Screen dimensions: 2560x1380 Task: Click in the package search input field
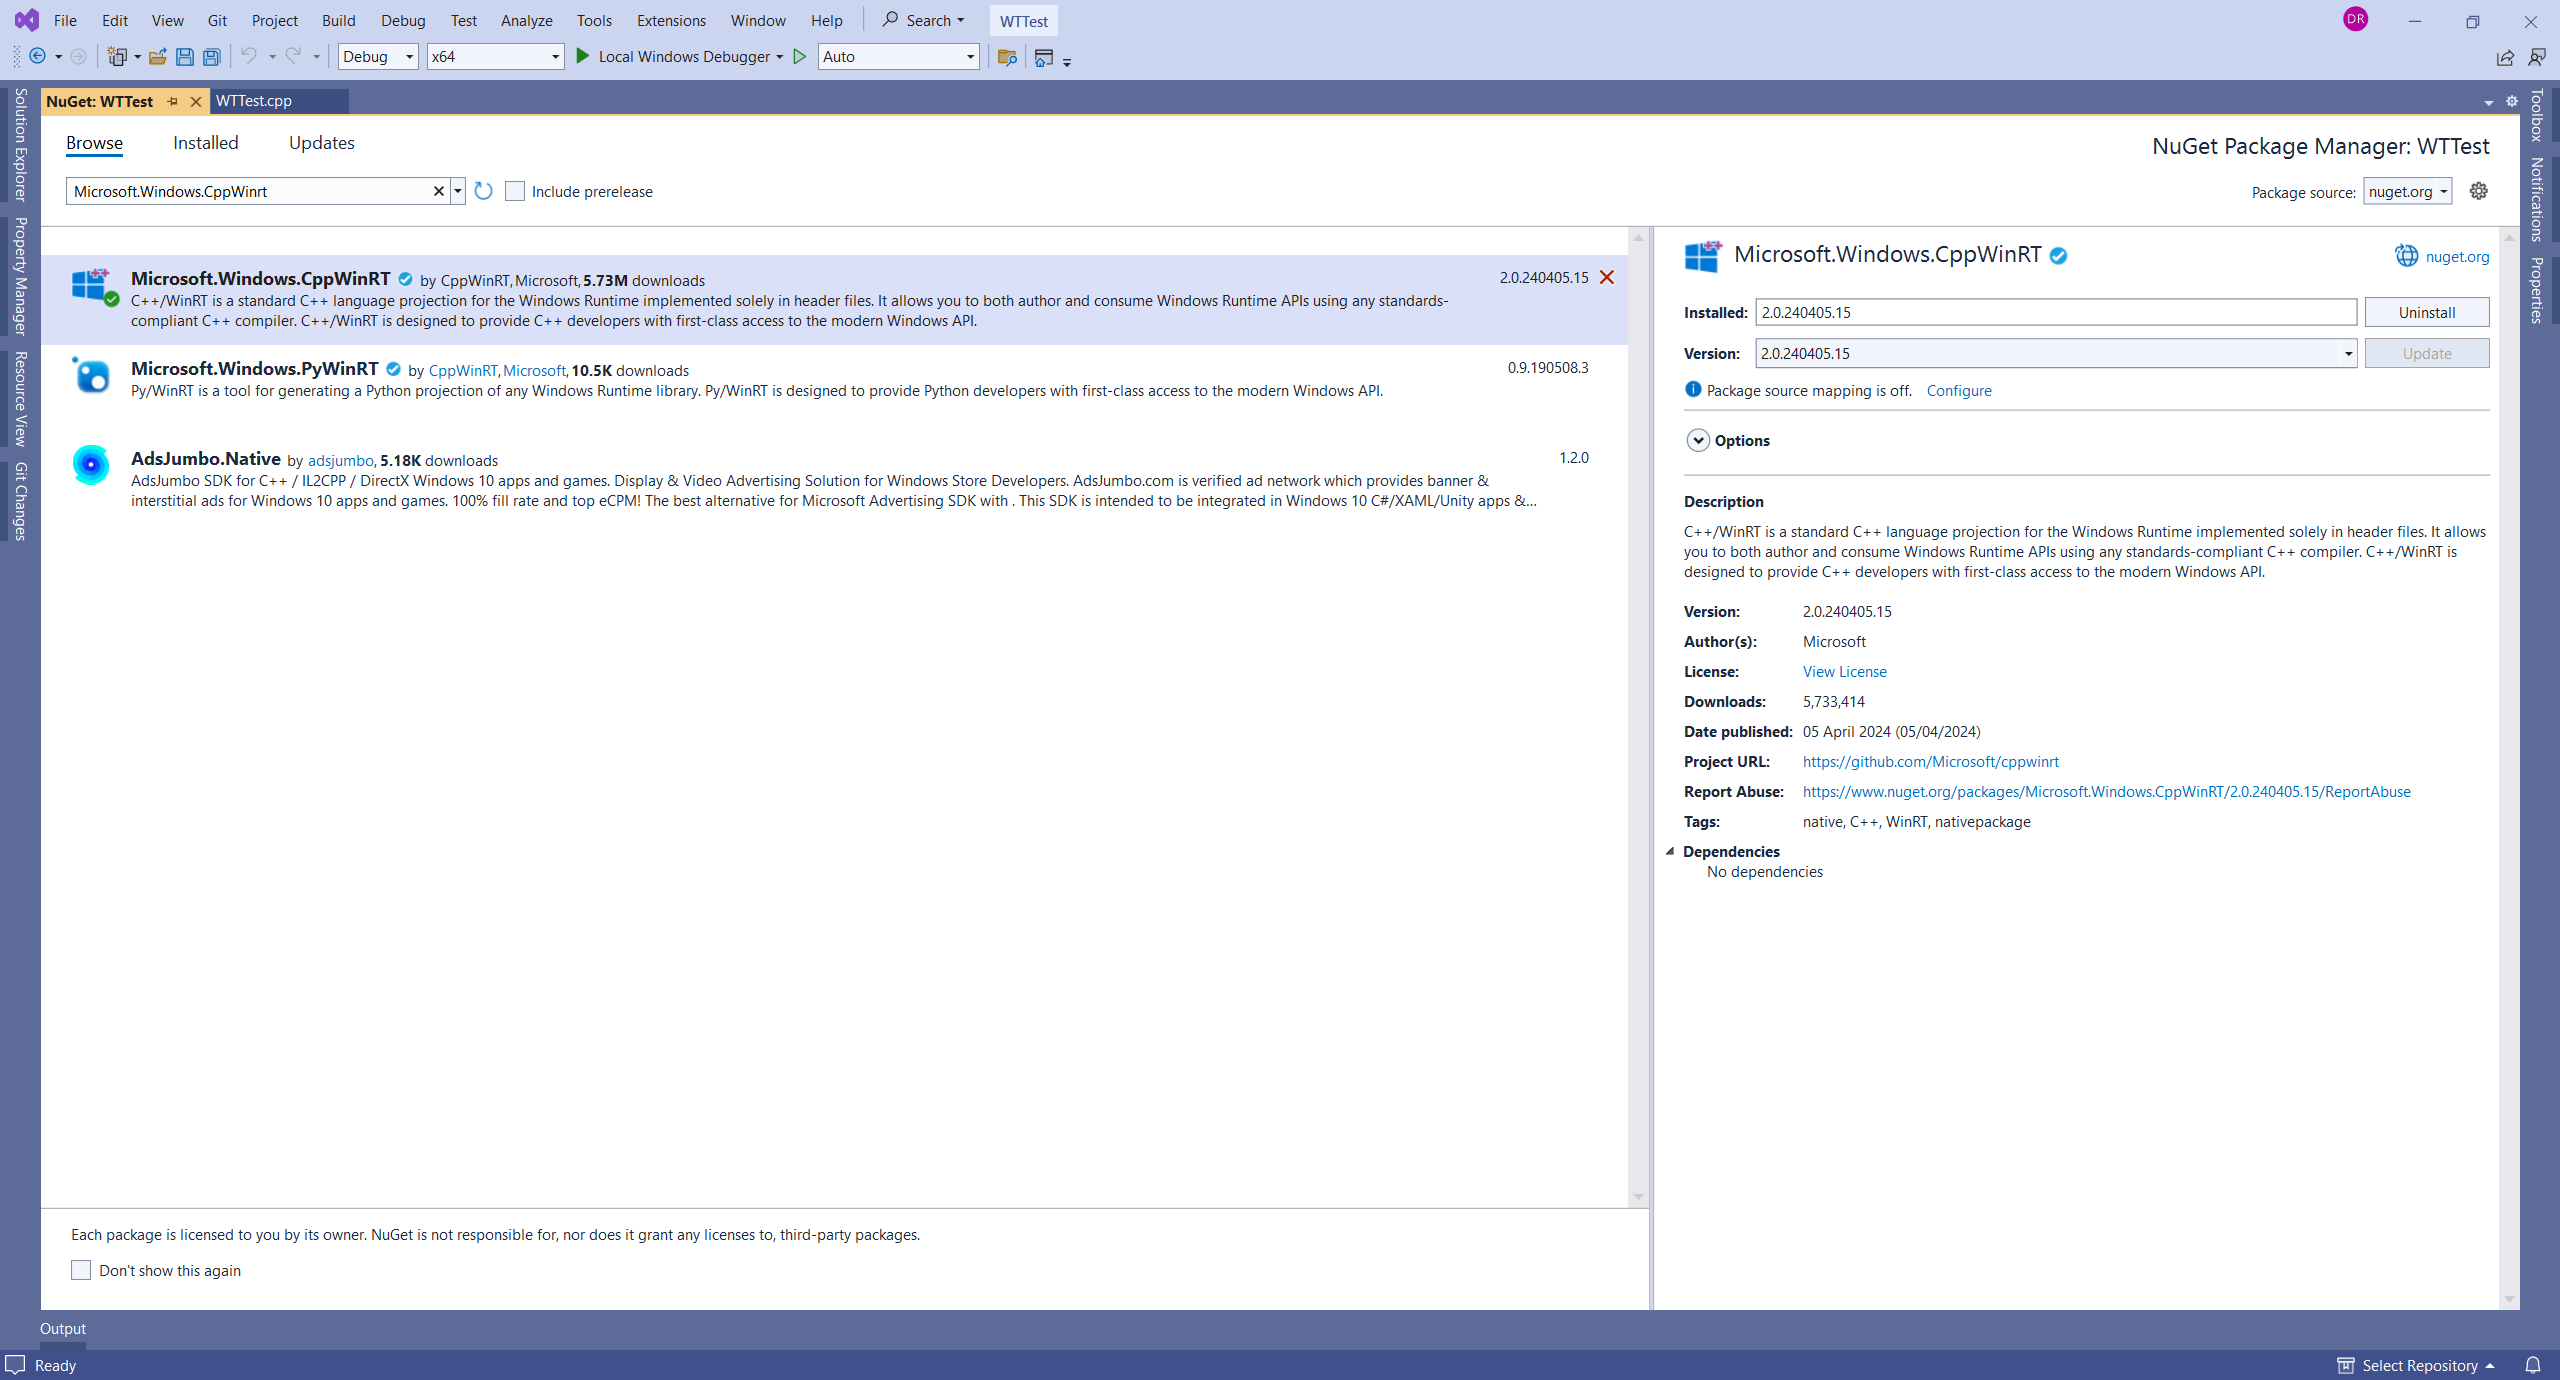point(250,191)
